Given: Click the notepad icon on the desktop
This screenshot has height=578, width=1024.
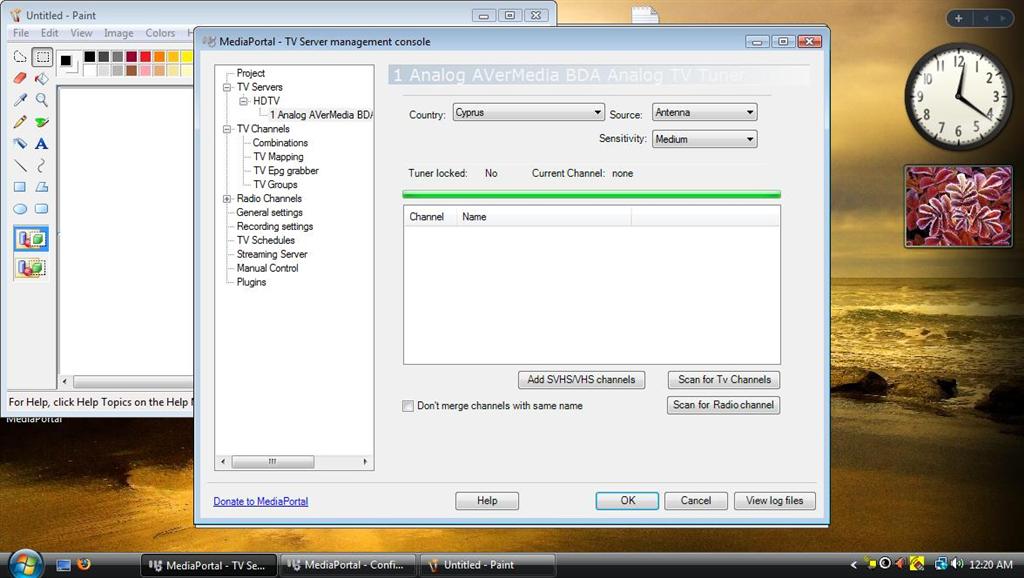Looking at the screenshot, I should pos(645,14).
